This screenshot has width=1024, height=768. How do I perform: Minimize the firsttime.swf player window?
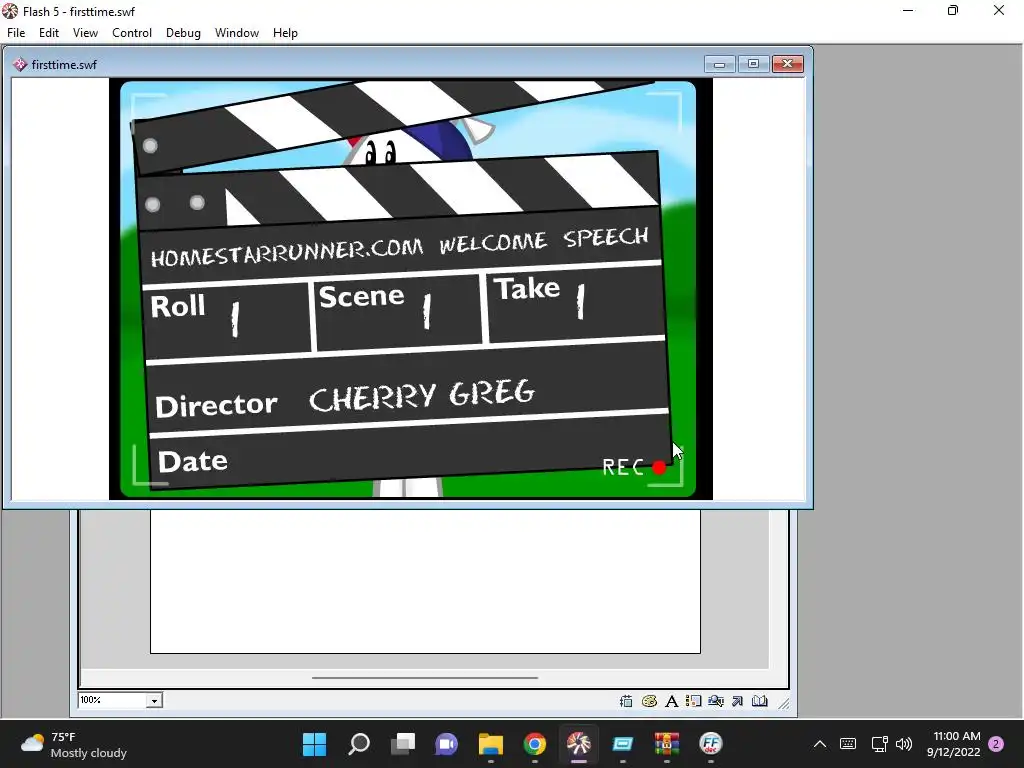click(720, 64)
